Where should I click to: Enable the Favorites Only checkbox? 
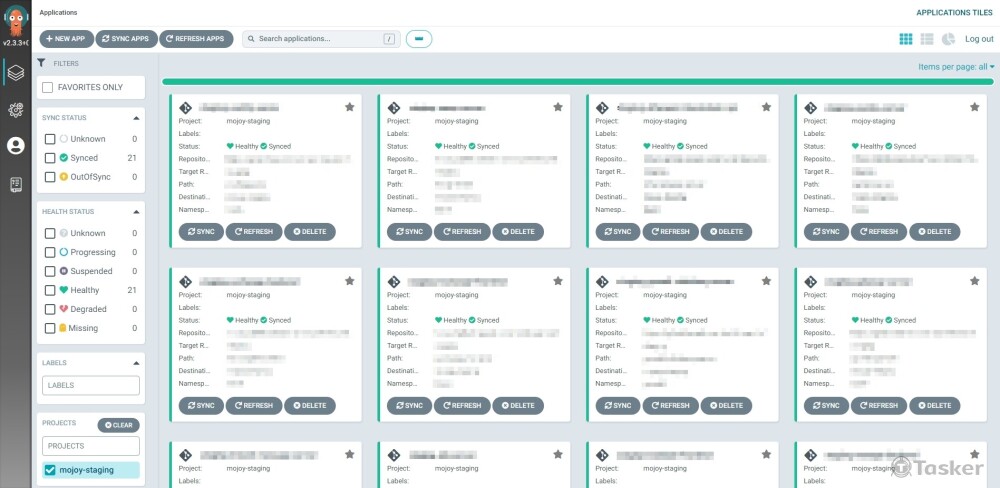point(48,88)
